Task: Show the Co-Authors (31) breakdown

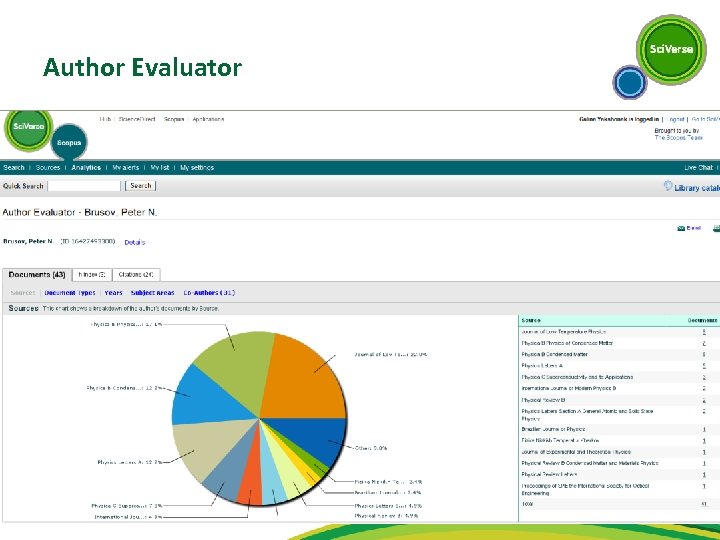Action: click(209, 293)
